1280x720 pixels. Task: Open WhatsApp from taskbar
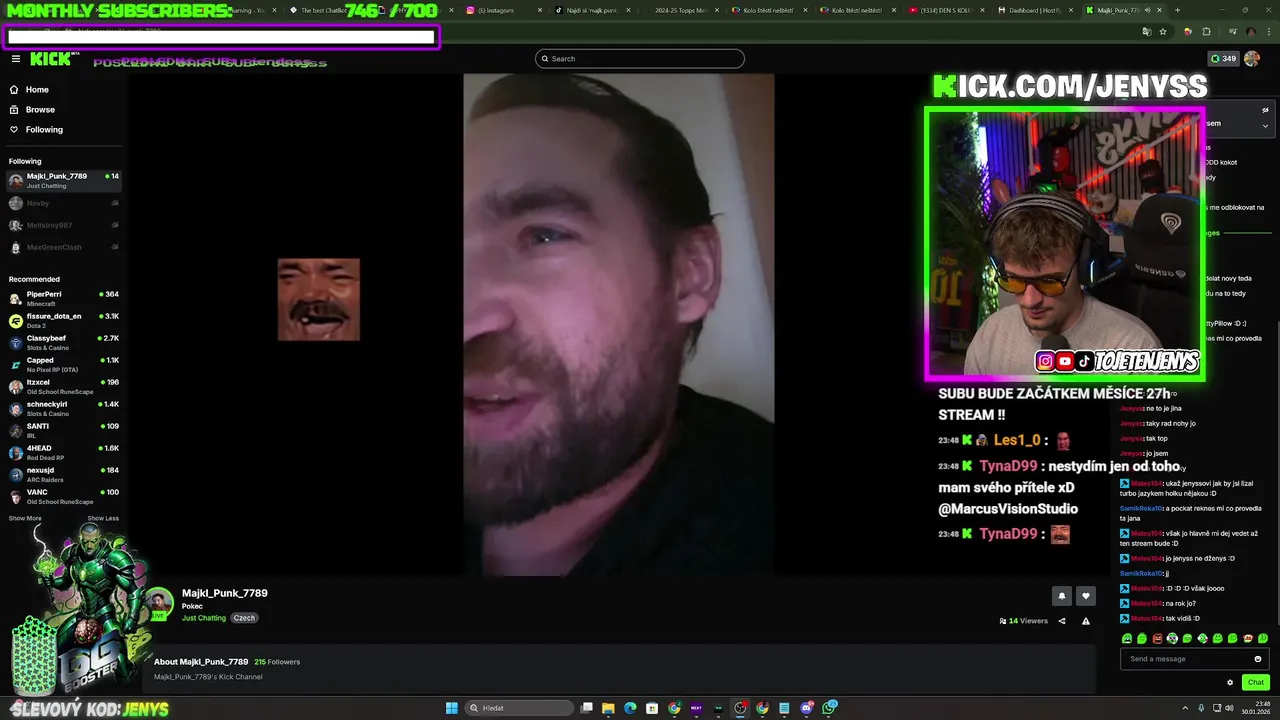point(829,708)
